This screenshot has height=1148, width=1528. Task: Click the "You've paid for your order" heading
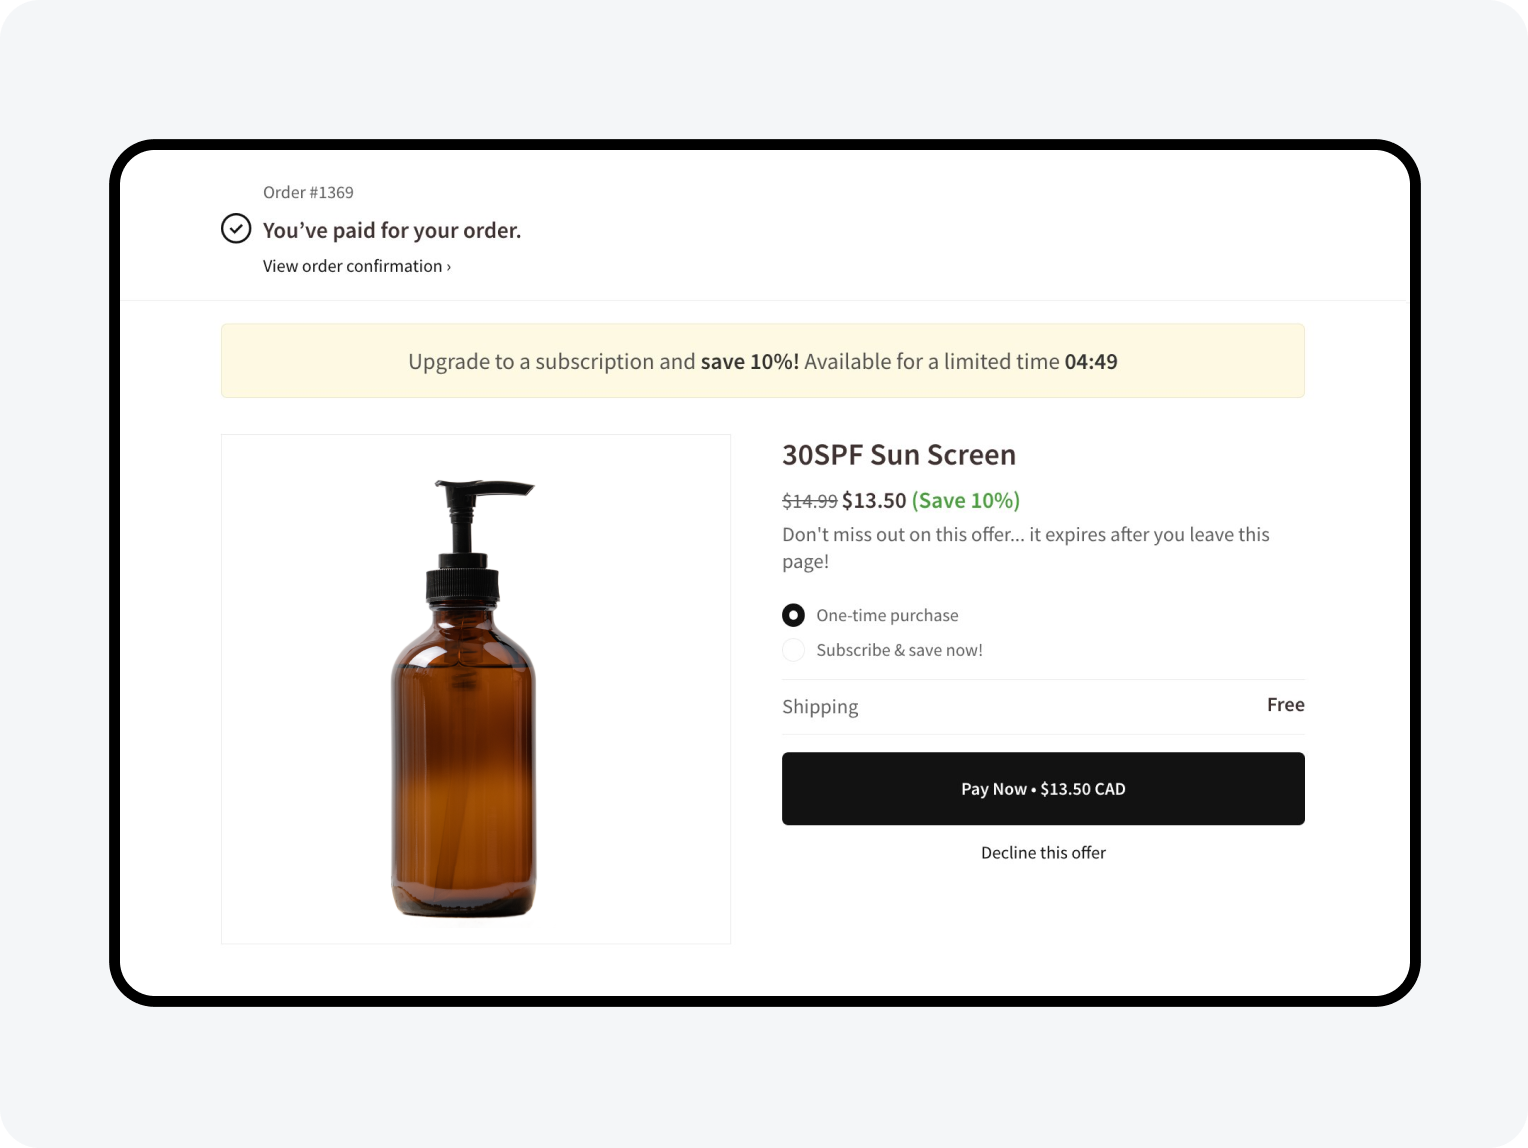(x=392, y=231)
